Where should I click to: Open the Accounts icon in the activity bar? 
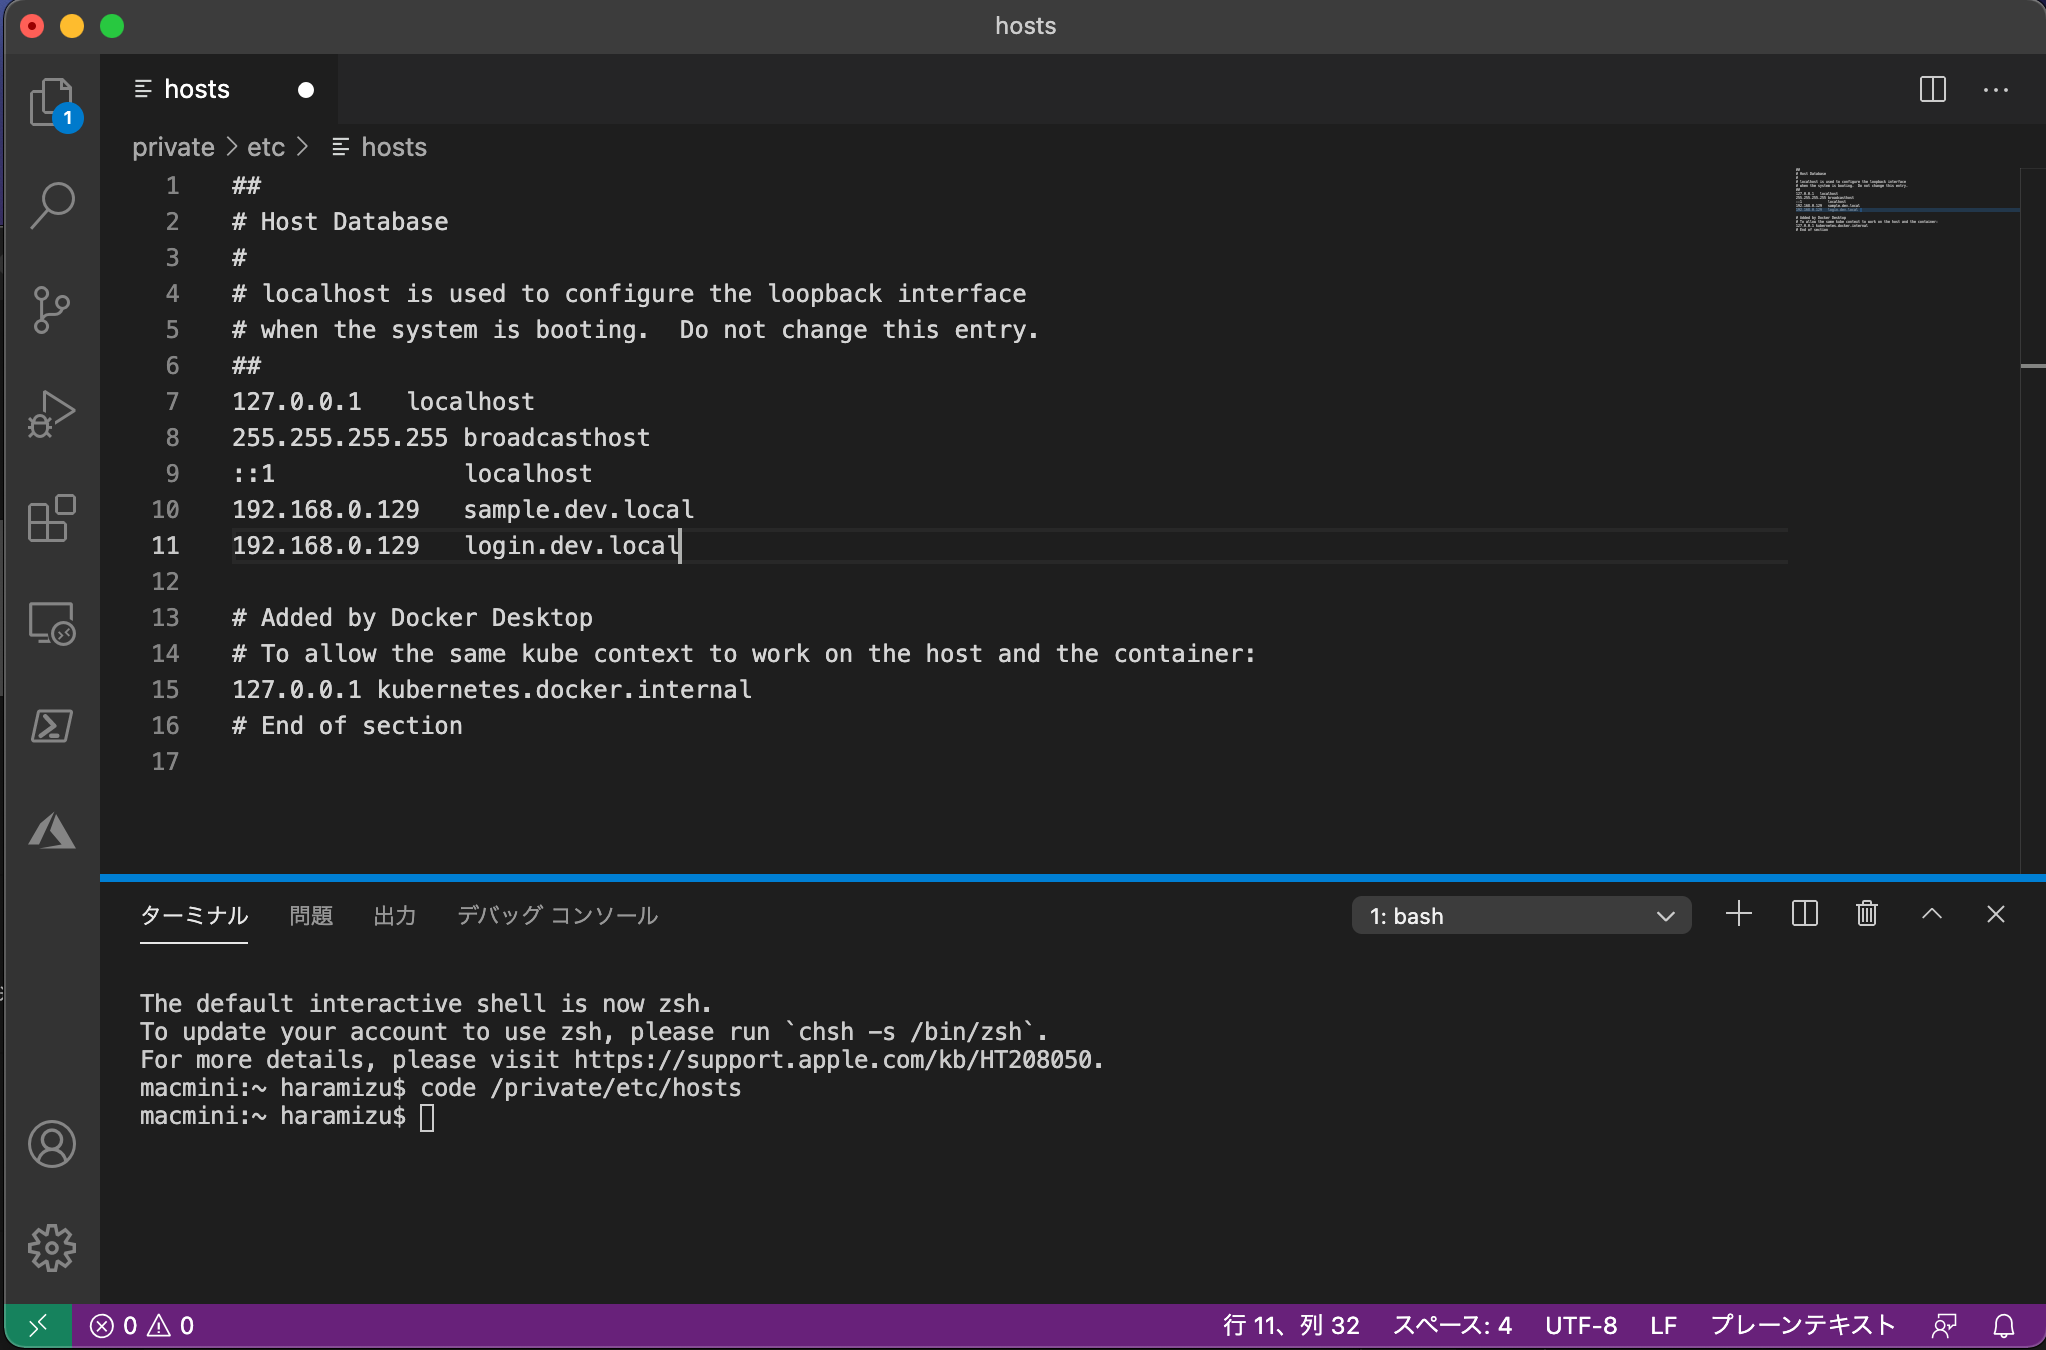(x=52, y=1144)
